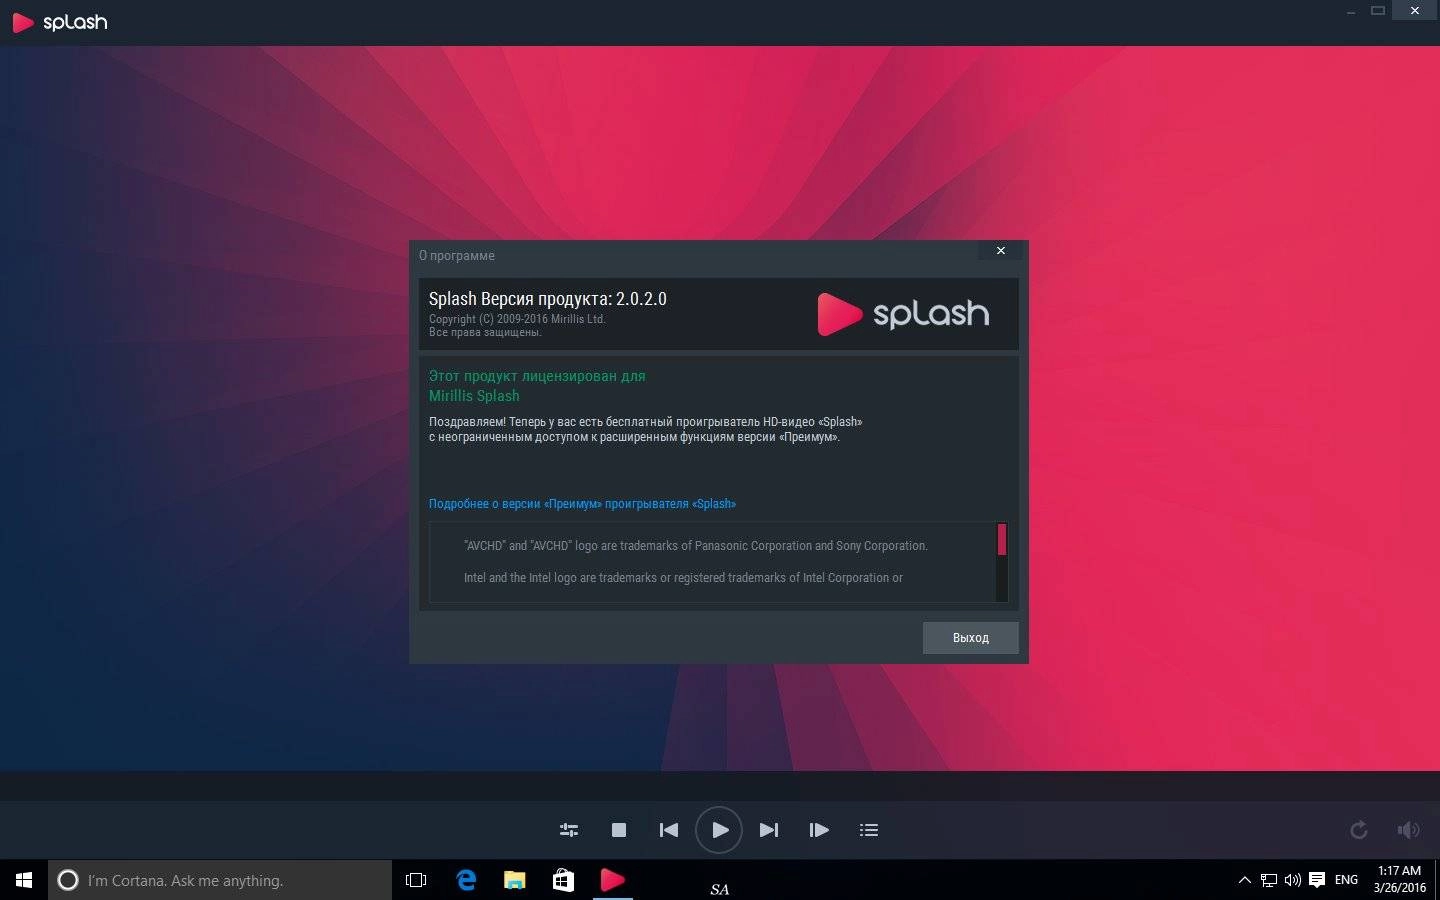
Task: Toggle the repeat icon
Action: (x=1359, y=830)
